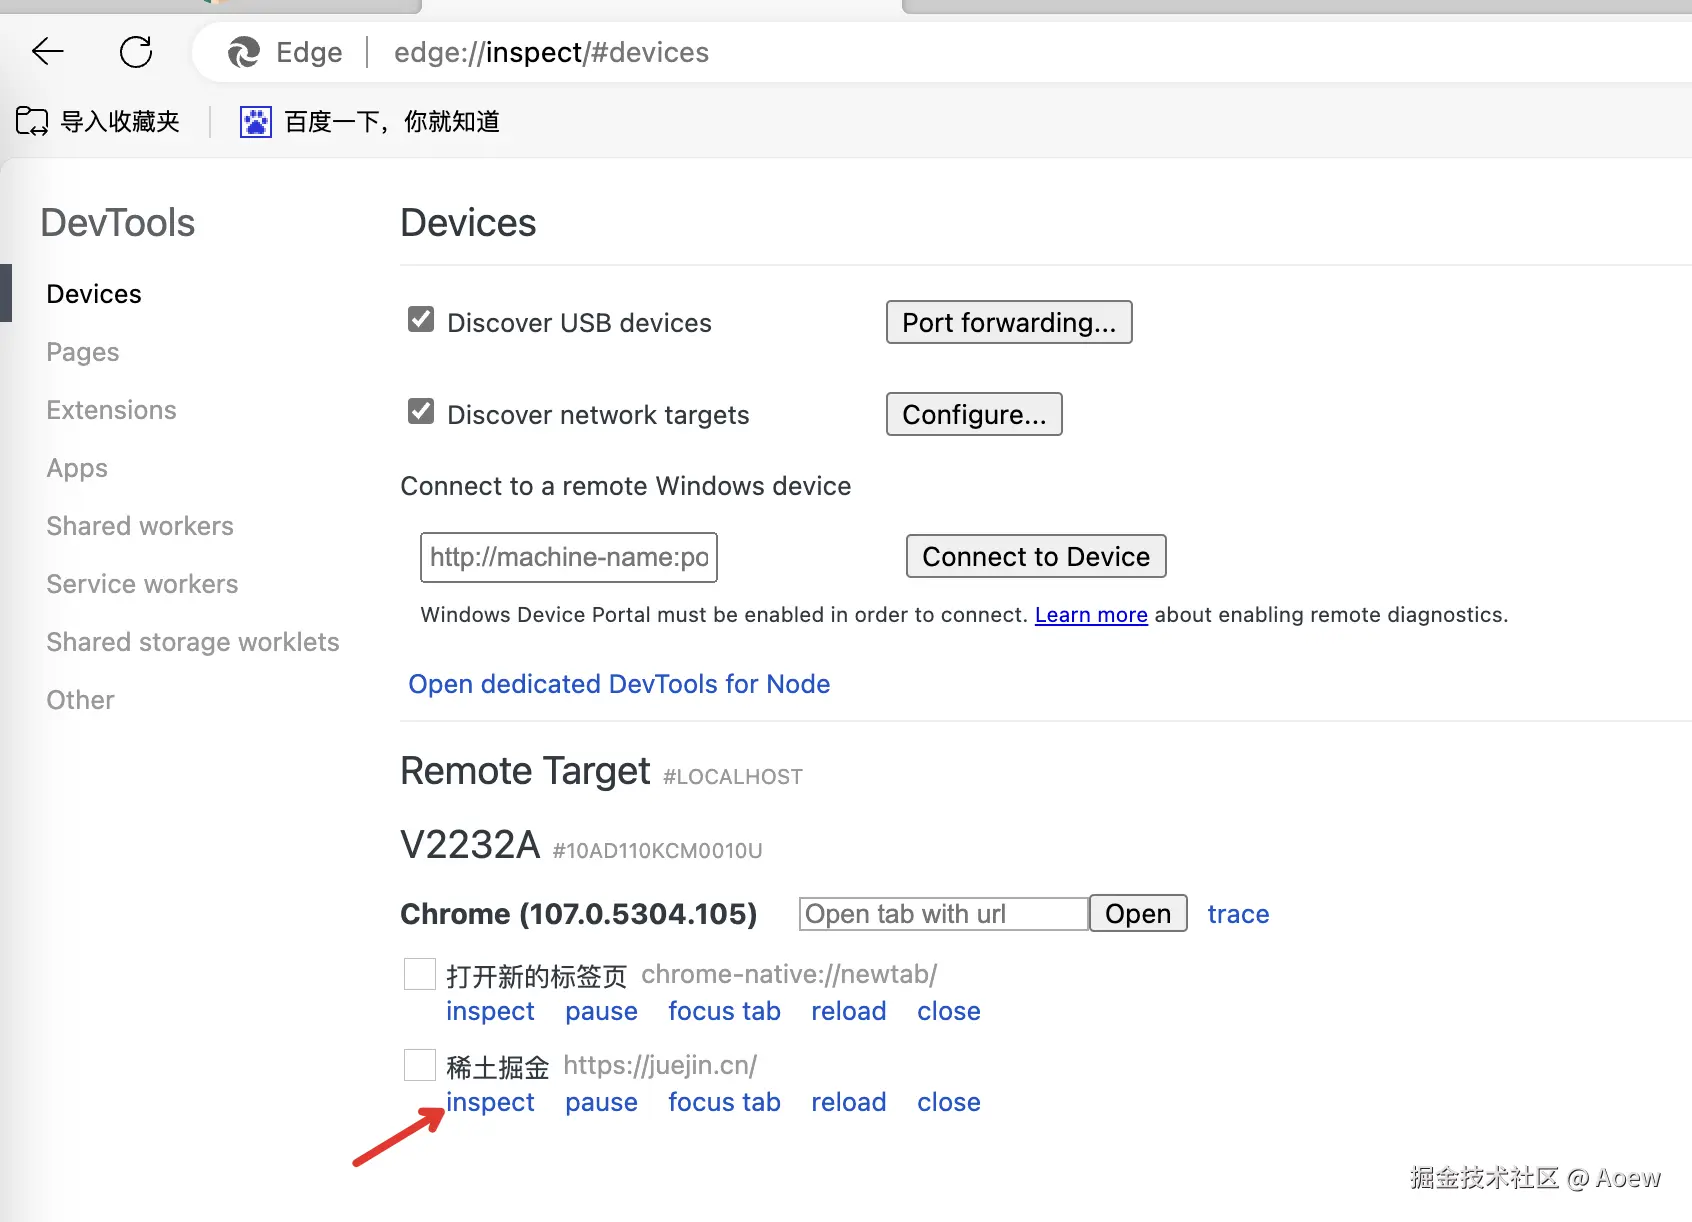Click the Baidu paw bookmark icon
This screenshot has width=1692, height=1222.
[x=256, y=122]
